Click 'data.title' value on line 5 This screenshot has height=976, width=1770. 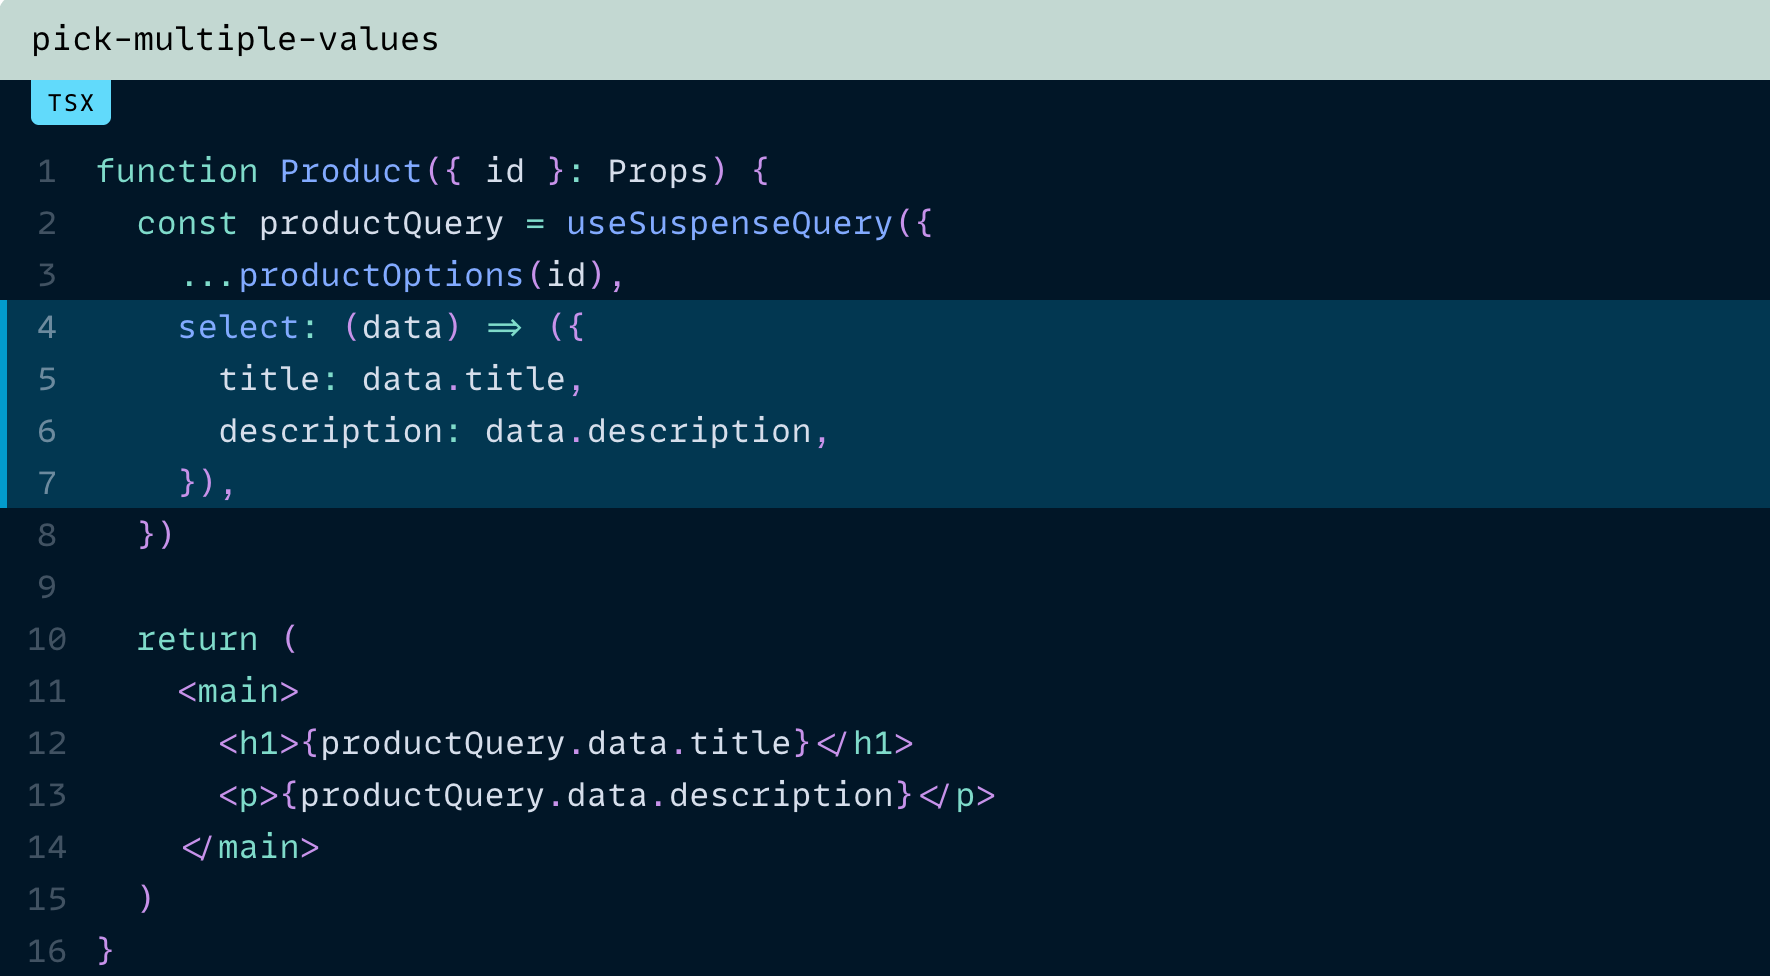pos(463,379)
